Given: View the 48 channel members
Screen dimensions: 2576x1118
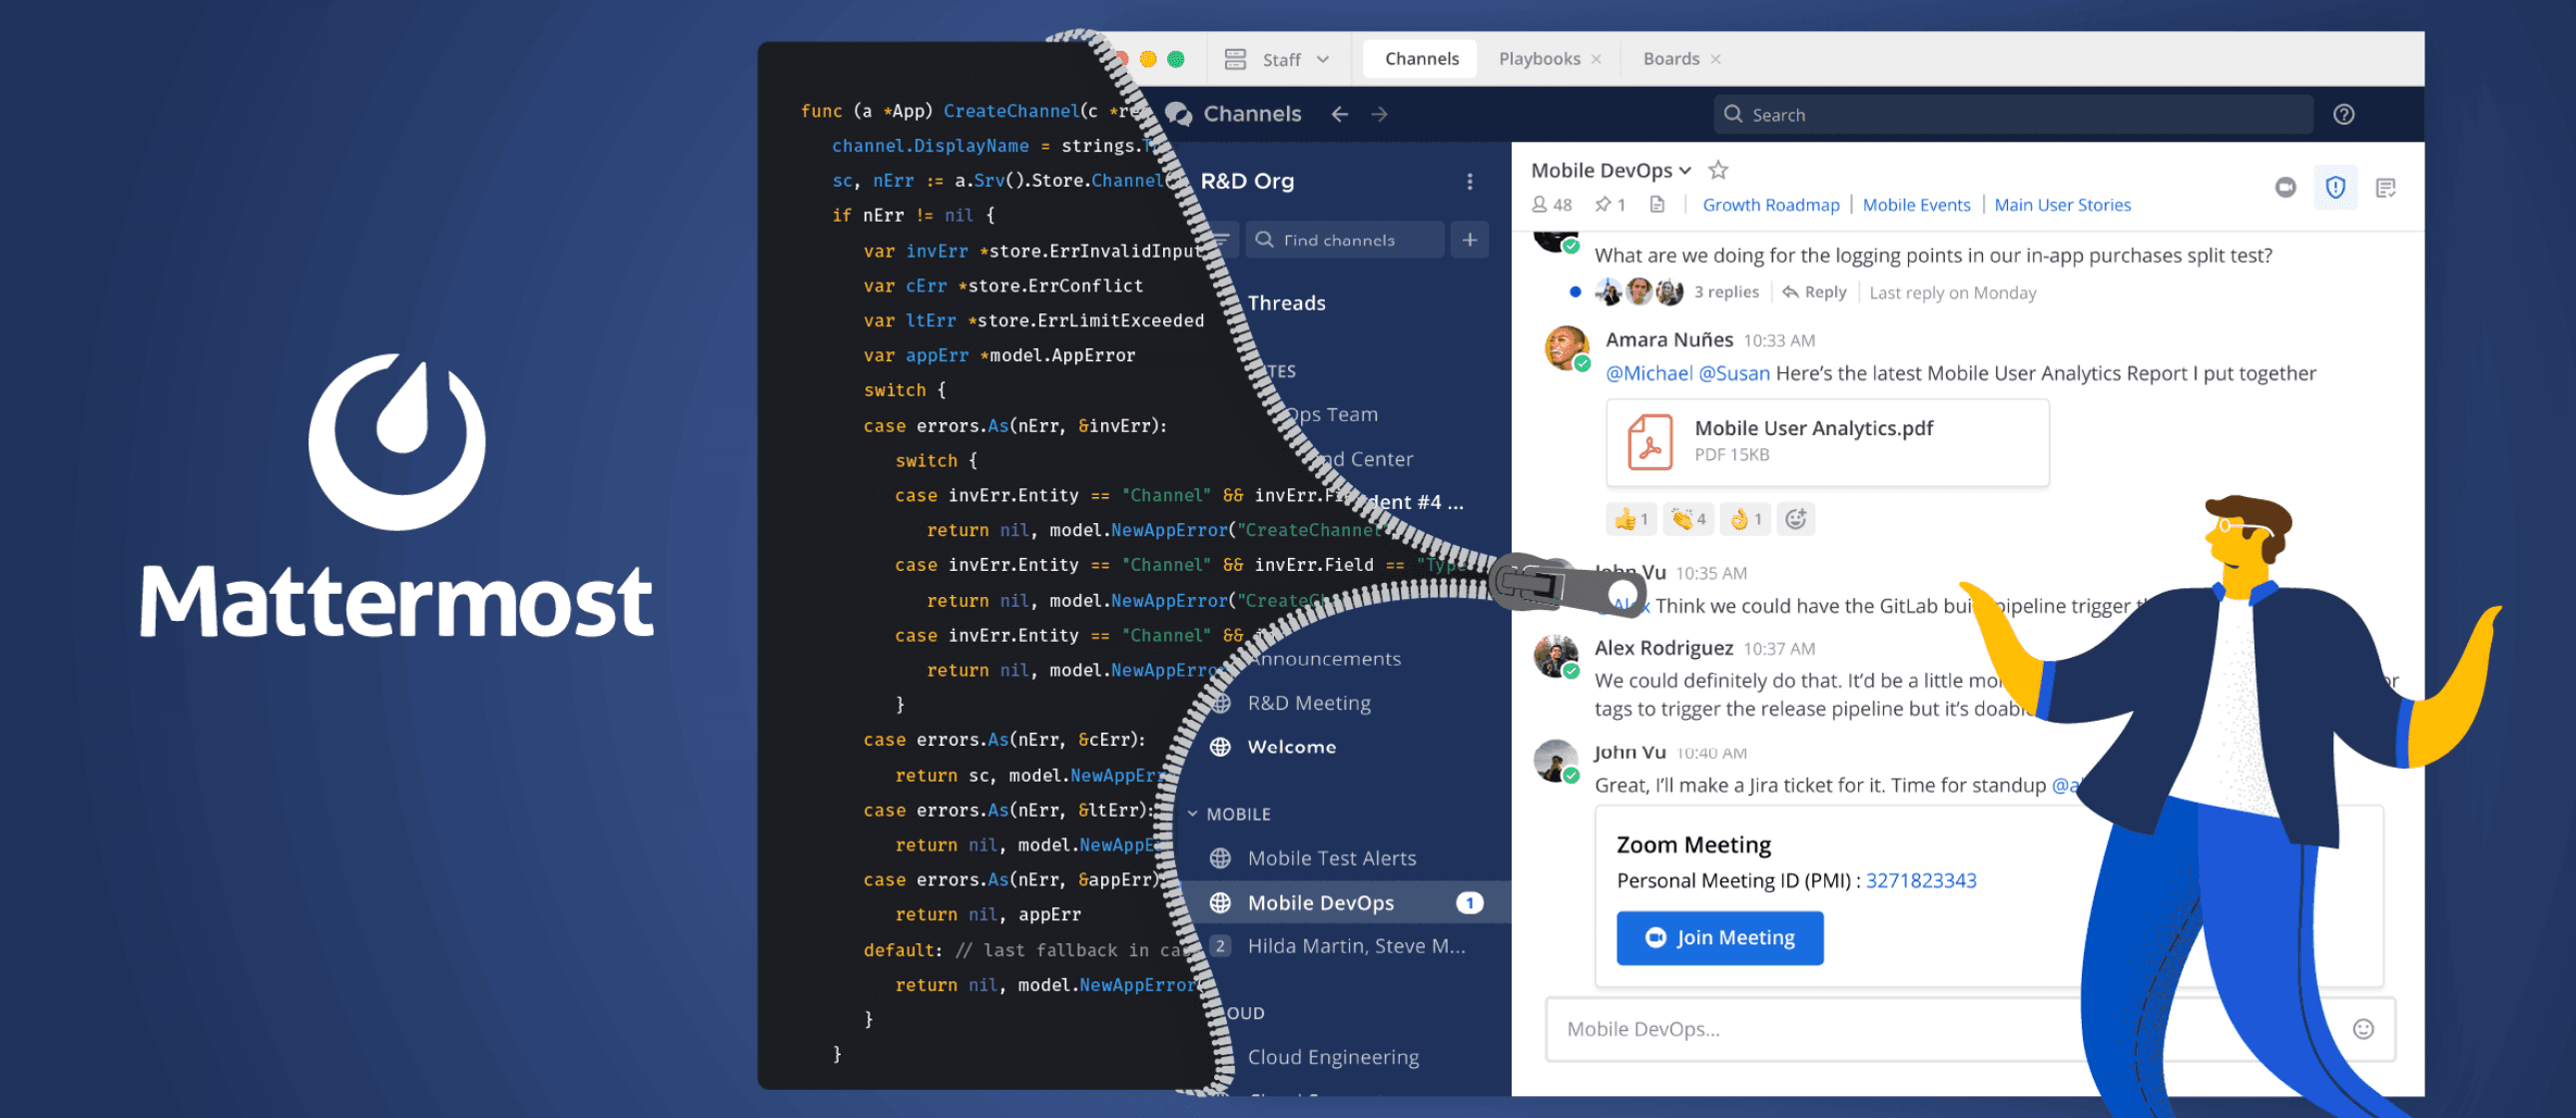Looking at the screenshot, I should (1551, 204).
